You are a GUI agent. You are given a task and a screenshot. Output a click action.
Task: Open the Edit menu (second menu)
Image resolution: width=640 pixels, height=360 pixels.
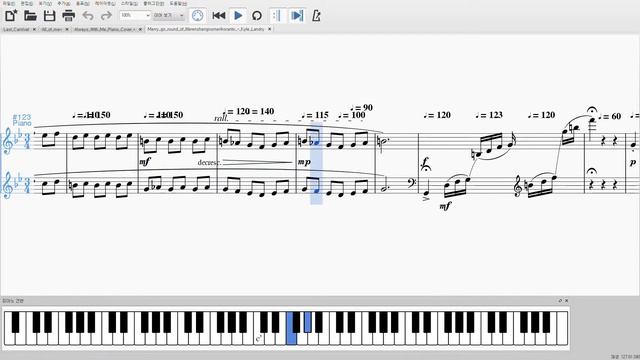point(27,3)
